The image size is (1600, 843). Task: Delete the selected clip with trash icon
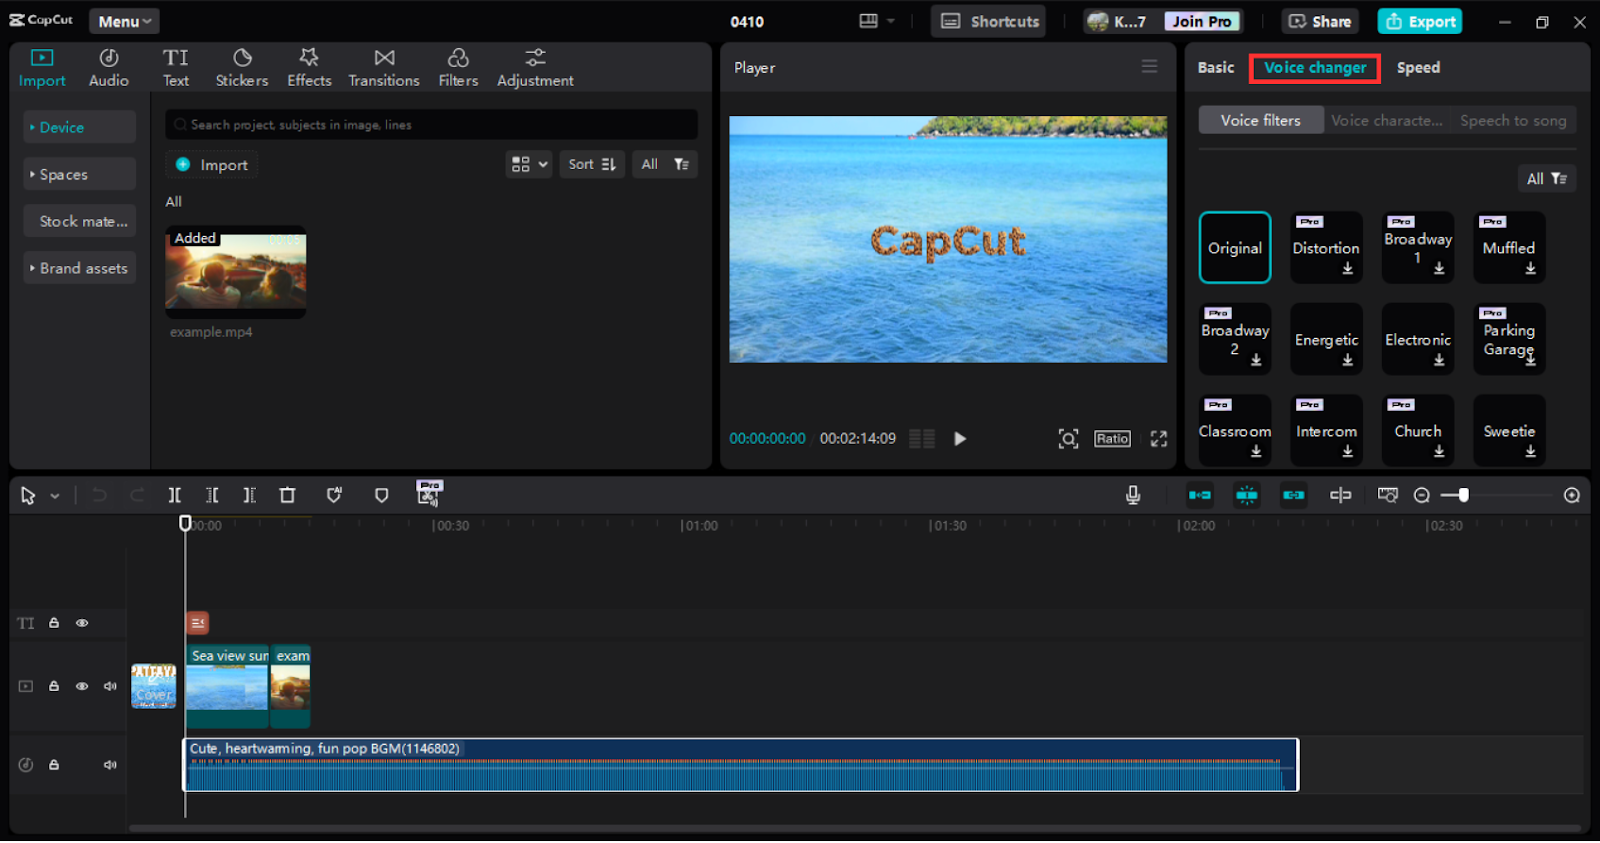pyautogui.click(x=288, y=495)
